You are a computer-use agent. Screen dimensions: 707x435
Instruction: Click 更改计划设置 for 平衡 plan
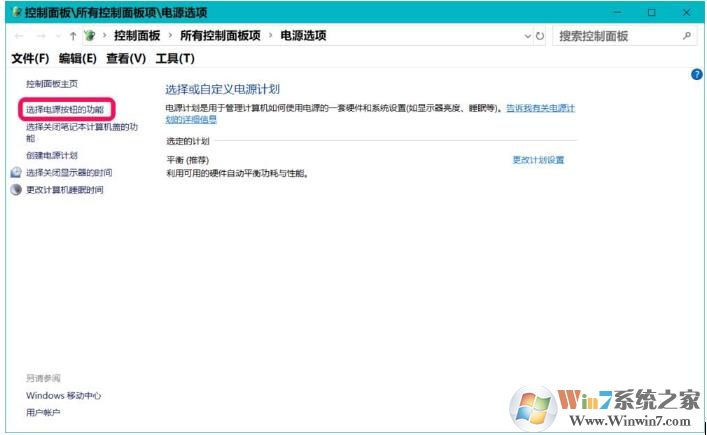click(538, 160)
